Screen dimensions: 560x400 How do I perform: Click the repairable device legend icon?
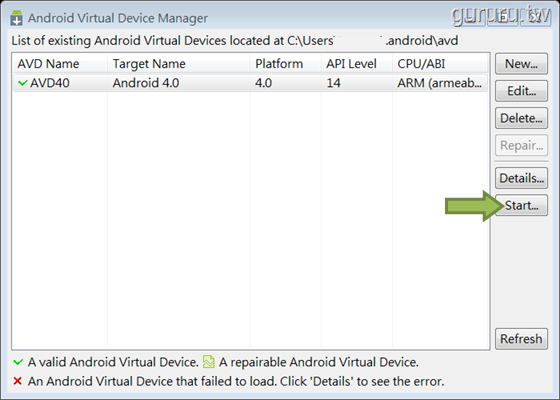tap(209, 362)
